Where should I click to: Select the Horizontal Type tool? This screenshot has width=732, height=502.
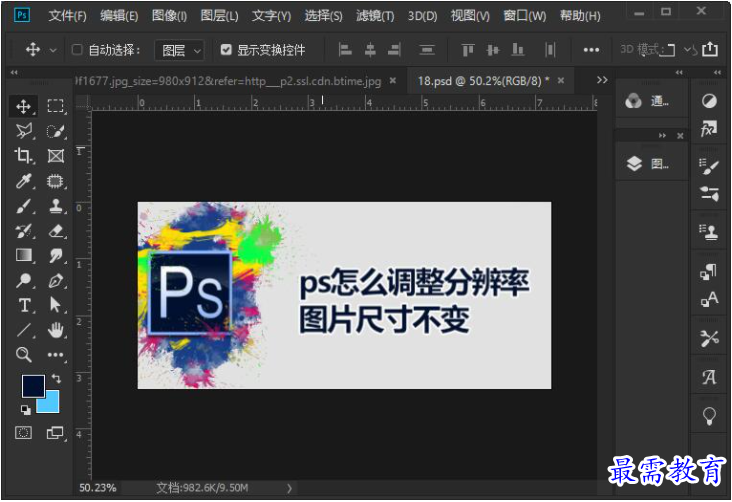[23, 305]
